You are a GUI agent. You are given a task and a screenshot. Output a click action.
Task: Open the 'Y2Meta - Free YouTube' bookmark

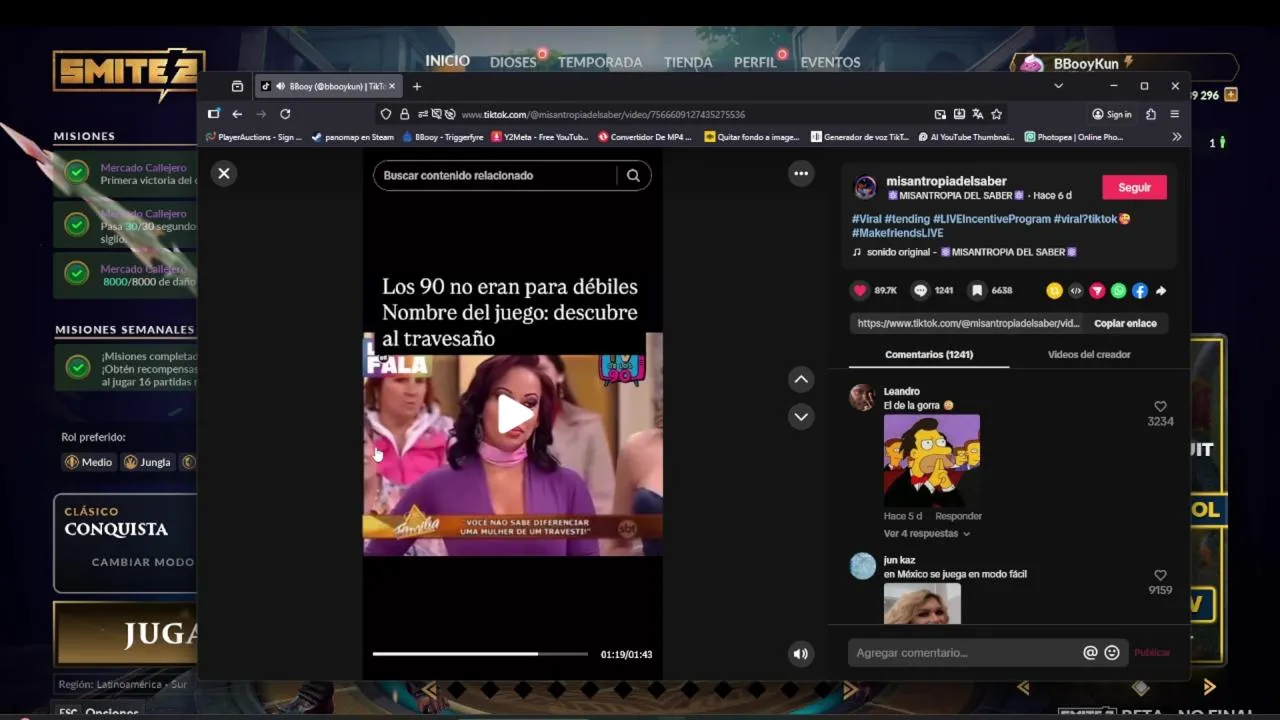pos(539,137)
